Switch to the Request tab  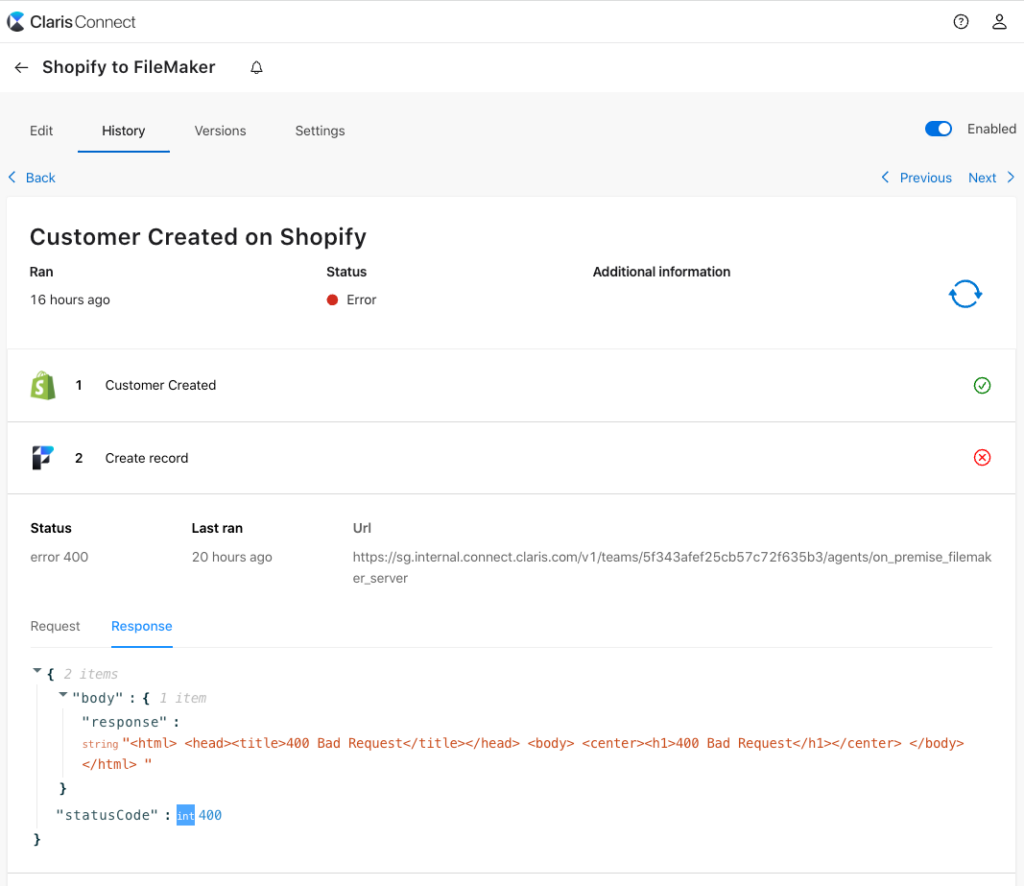tap(55, 626)
